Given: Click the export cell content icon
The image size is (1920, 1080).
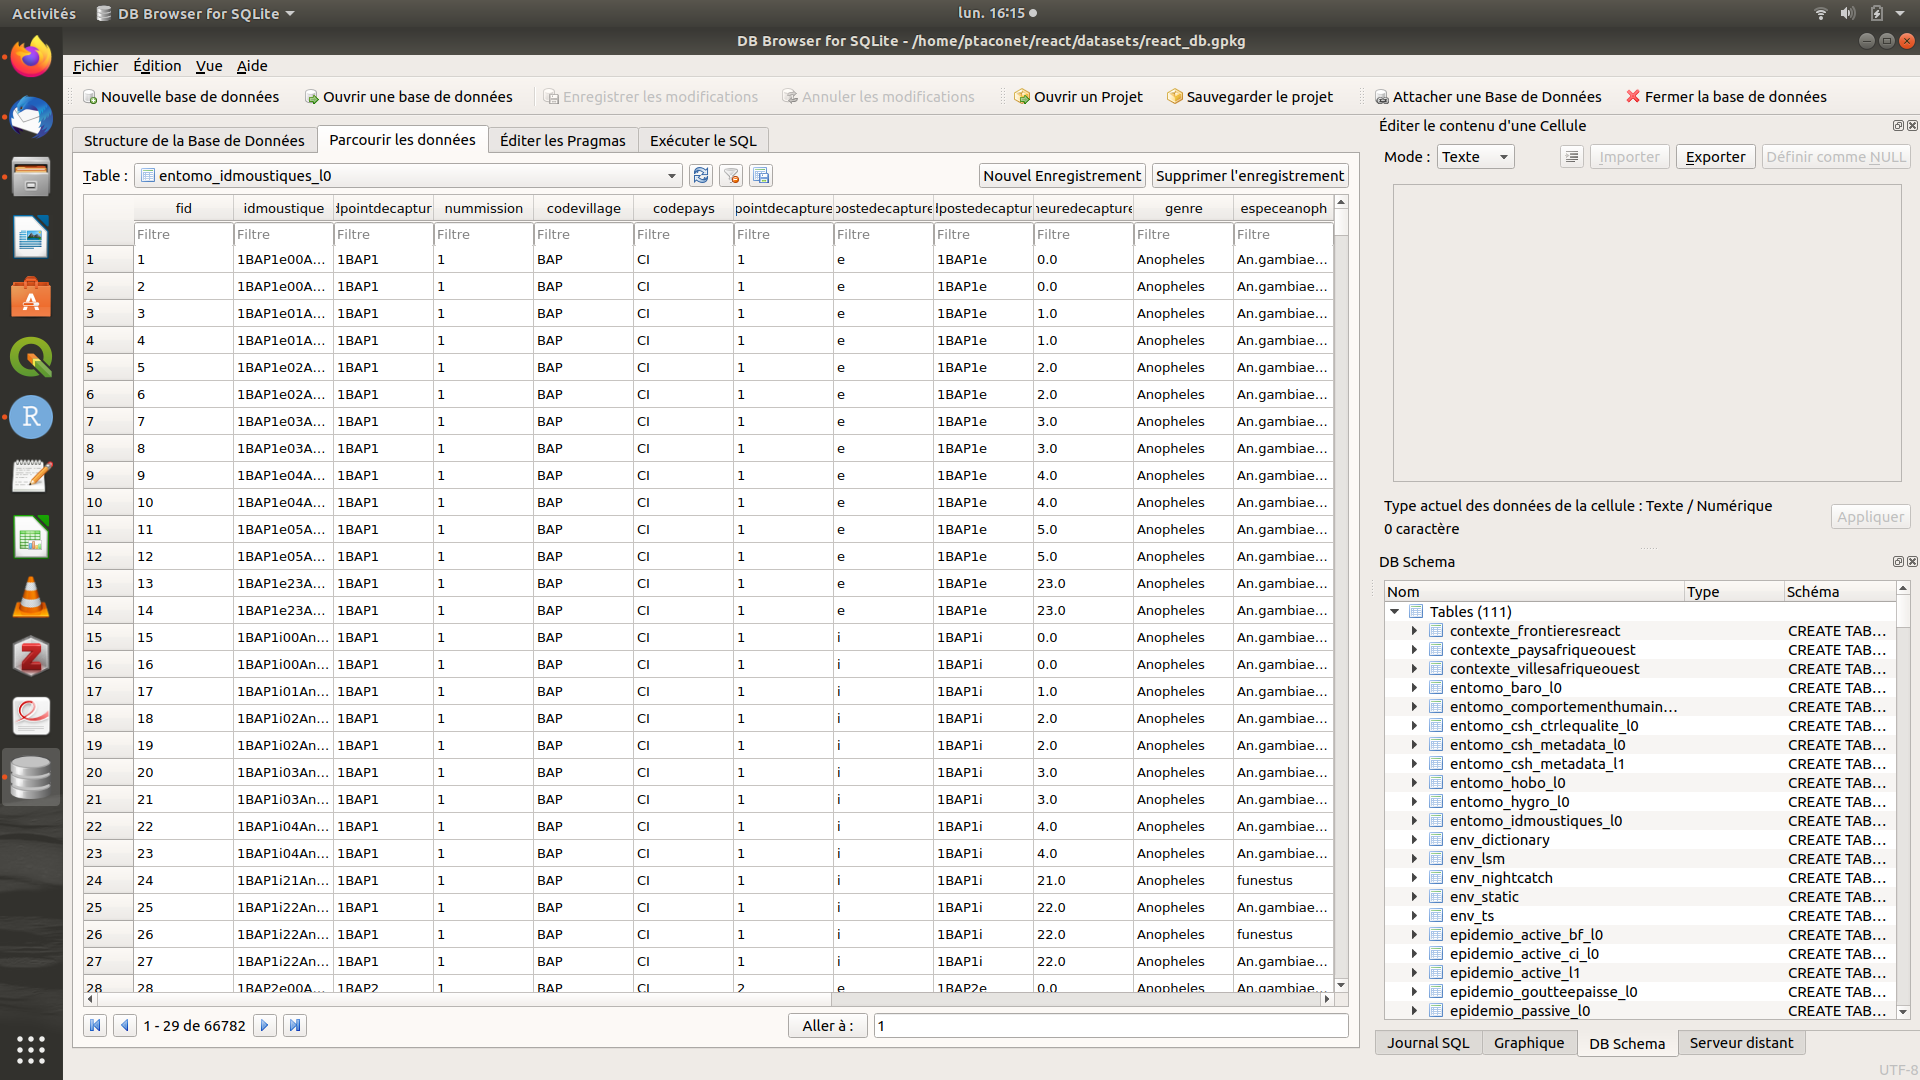Looking at the screenshot, I should [x=1714, y=157].
